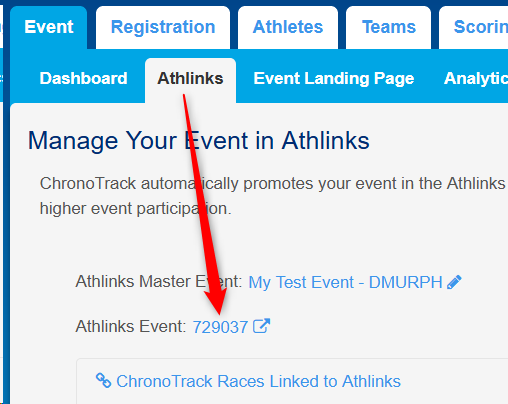Image resolution: width=508 pixels, height=404 pixels.
Task: Click the chain link icon before ChronoTrack Races
Action: pos(103,380)
